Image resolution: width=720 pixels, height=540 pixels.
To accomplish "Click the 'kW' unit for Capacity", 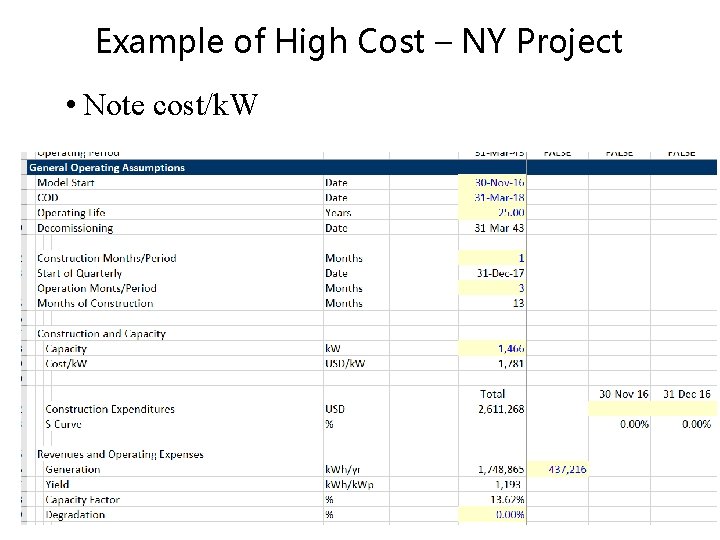I will point(333,349).
